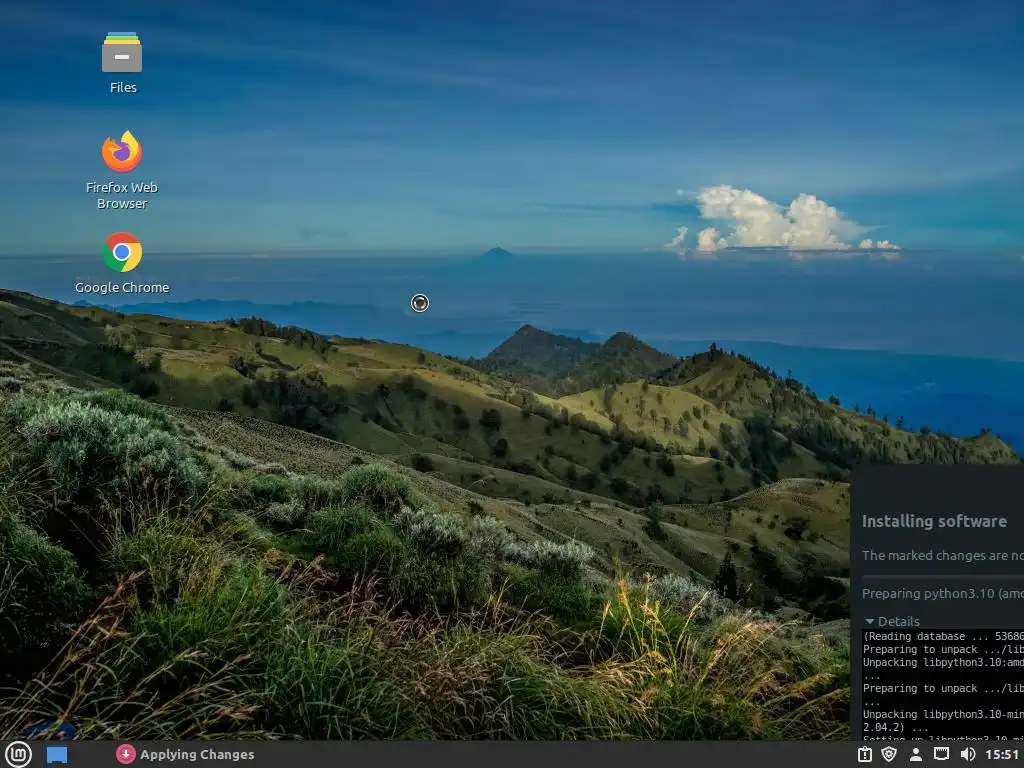Open the Linux Mint start menu
1024x768 pixels.
pos(18,755)
